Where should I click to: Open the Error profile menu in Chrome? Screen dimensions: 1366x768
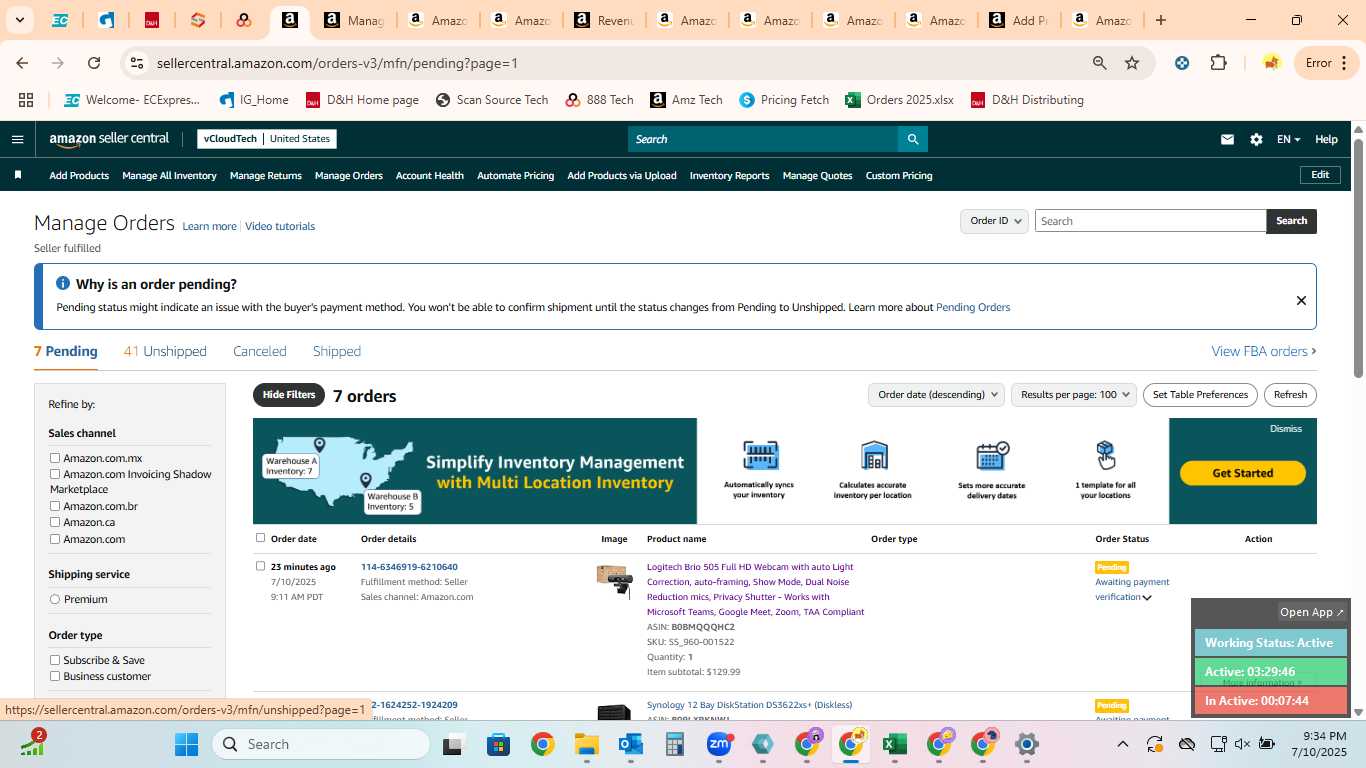(1327, 63)
